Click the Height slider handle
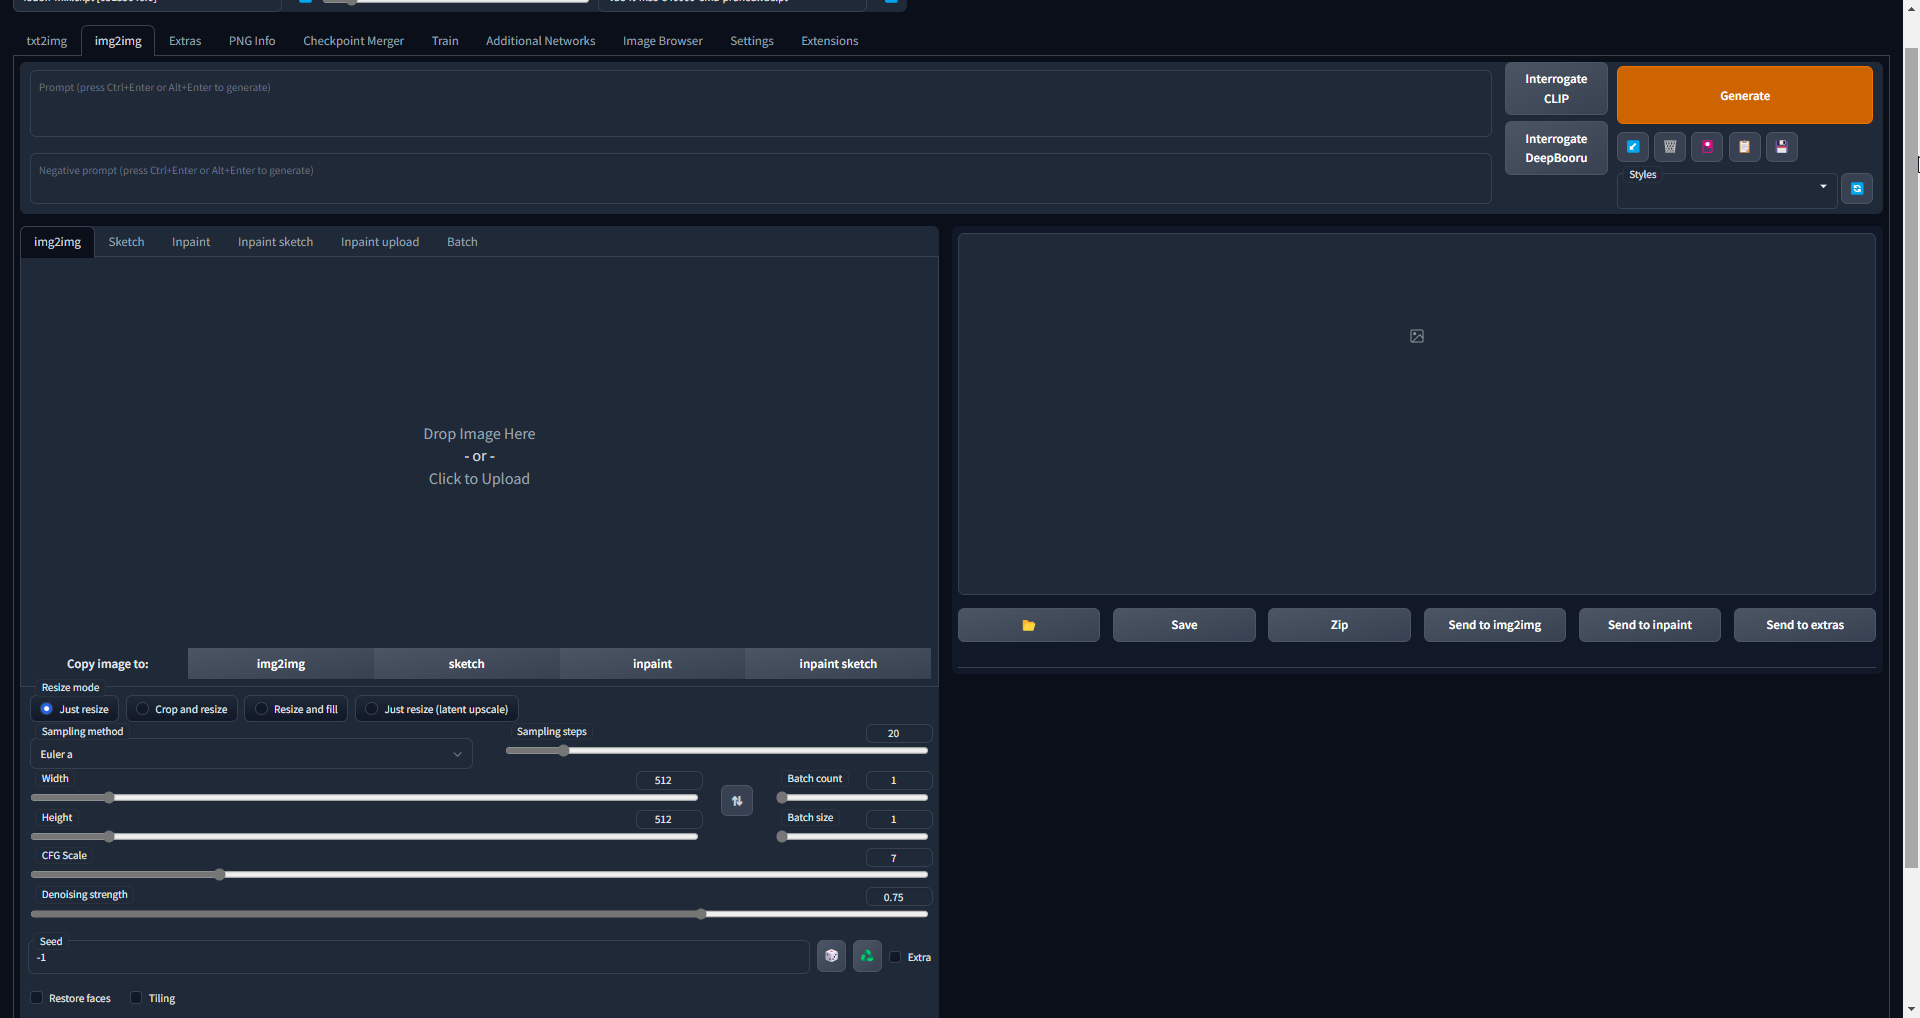This screenshot has width=1920, height=1018. coord(109,837)
